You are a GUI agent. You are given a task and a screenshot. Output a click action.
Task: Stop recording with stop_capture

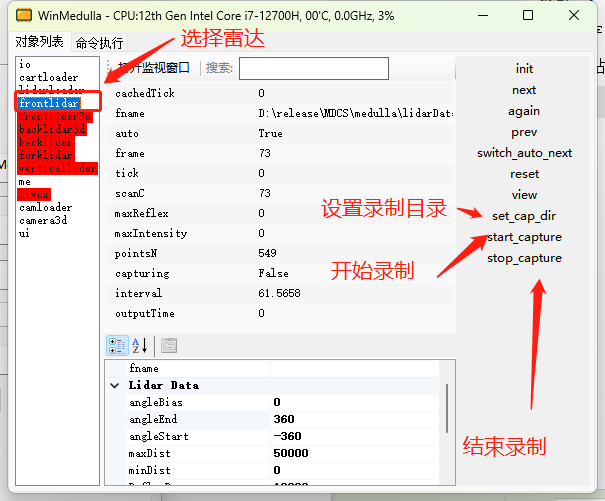pyautogui.click(x=524, y=258)
